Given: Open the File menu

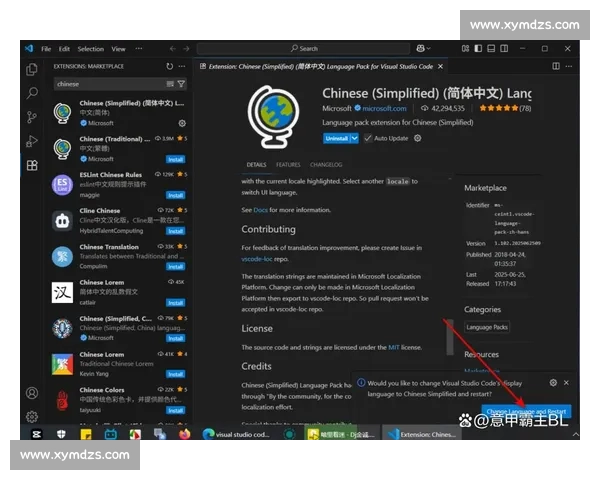Looking at the screenshot, I should (46, 49).
